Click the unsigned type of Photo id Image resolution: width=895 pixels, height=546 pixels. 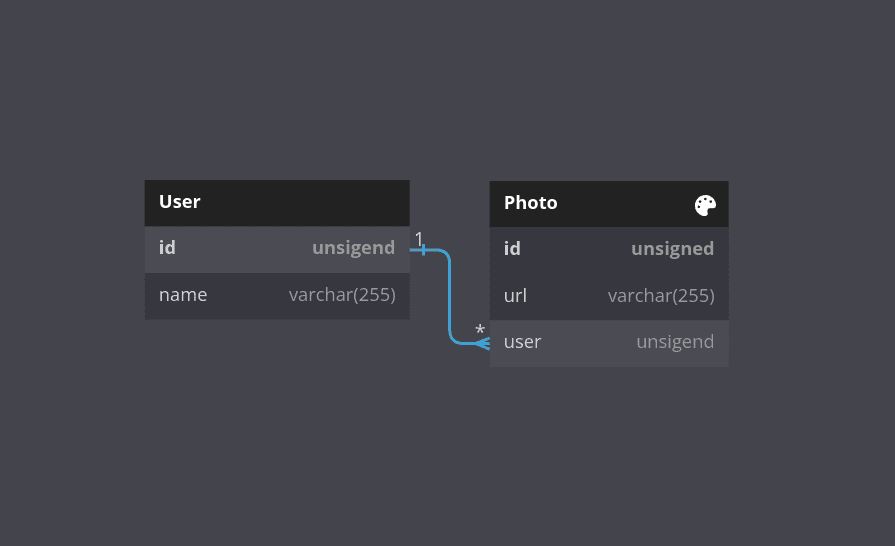click(672, 249)
